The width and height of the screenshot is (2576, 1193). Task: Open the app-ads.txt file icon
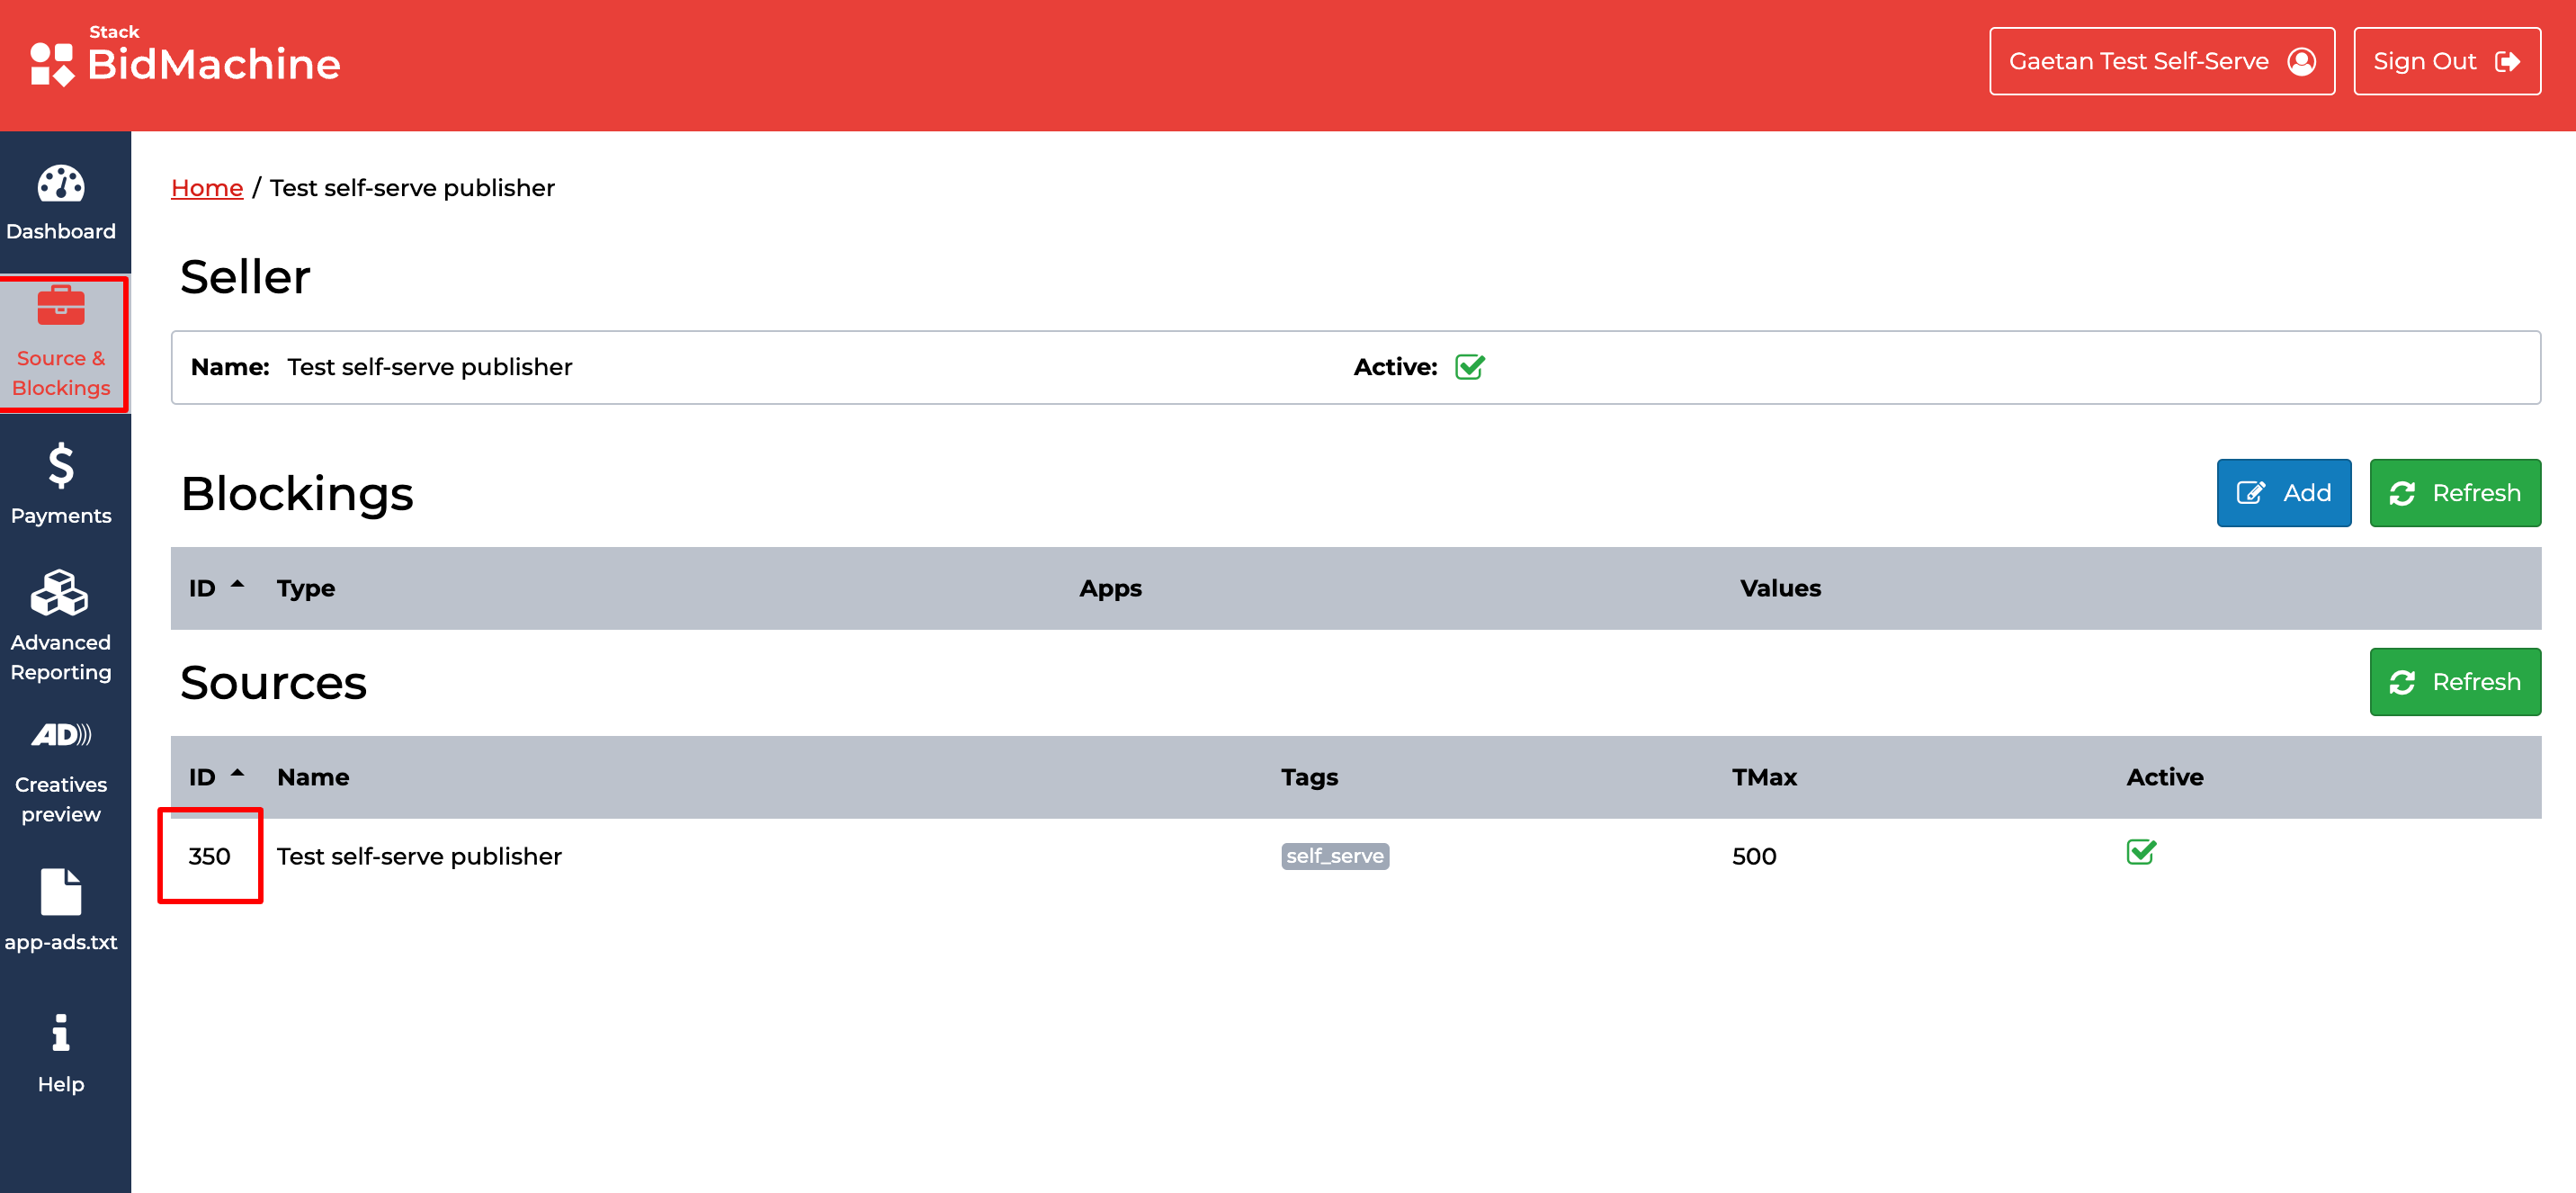click(61, 892)
